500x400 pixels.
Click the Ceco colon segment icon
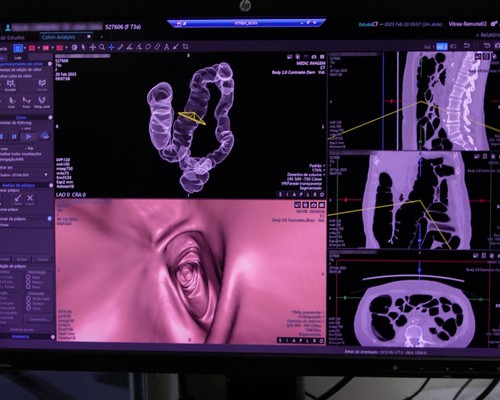coord(12,102)
